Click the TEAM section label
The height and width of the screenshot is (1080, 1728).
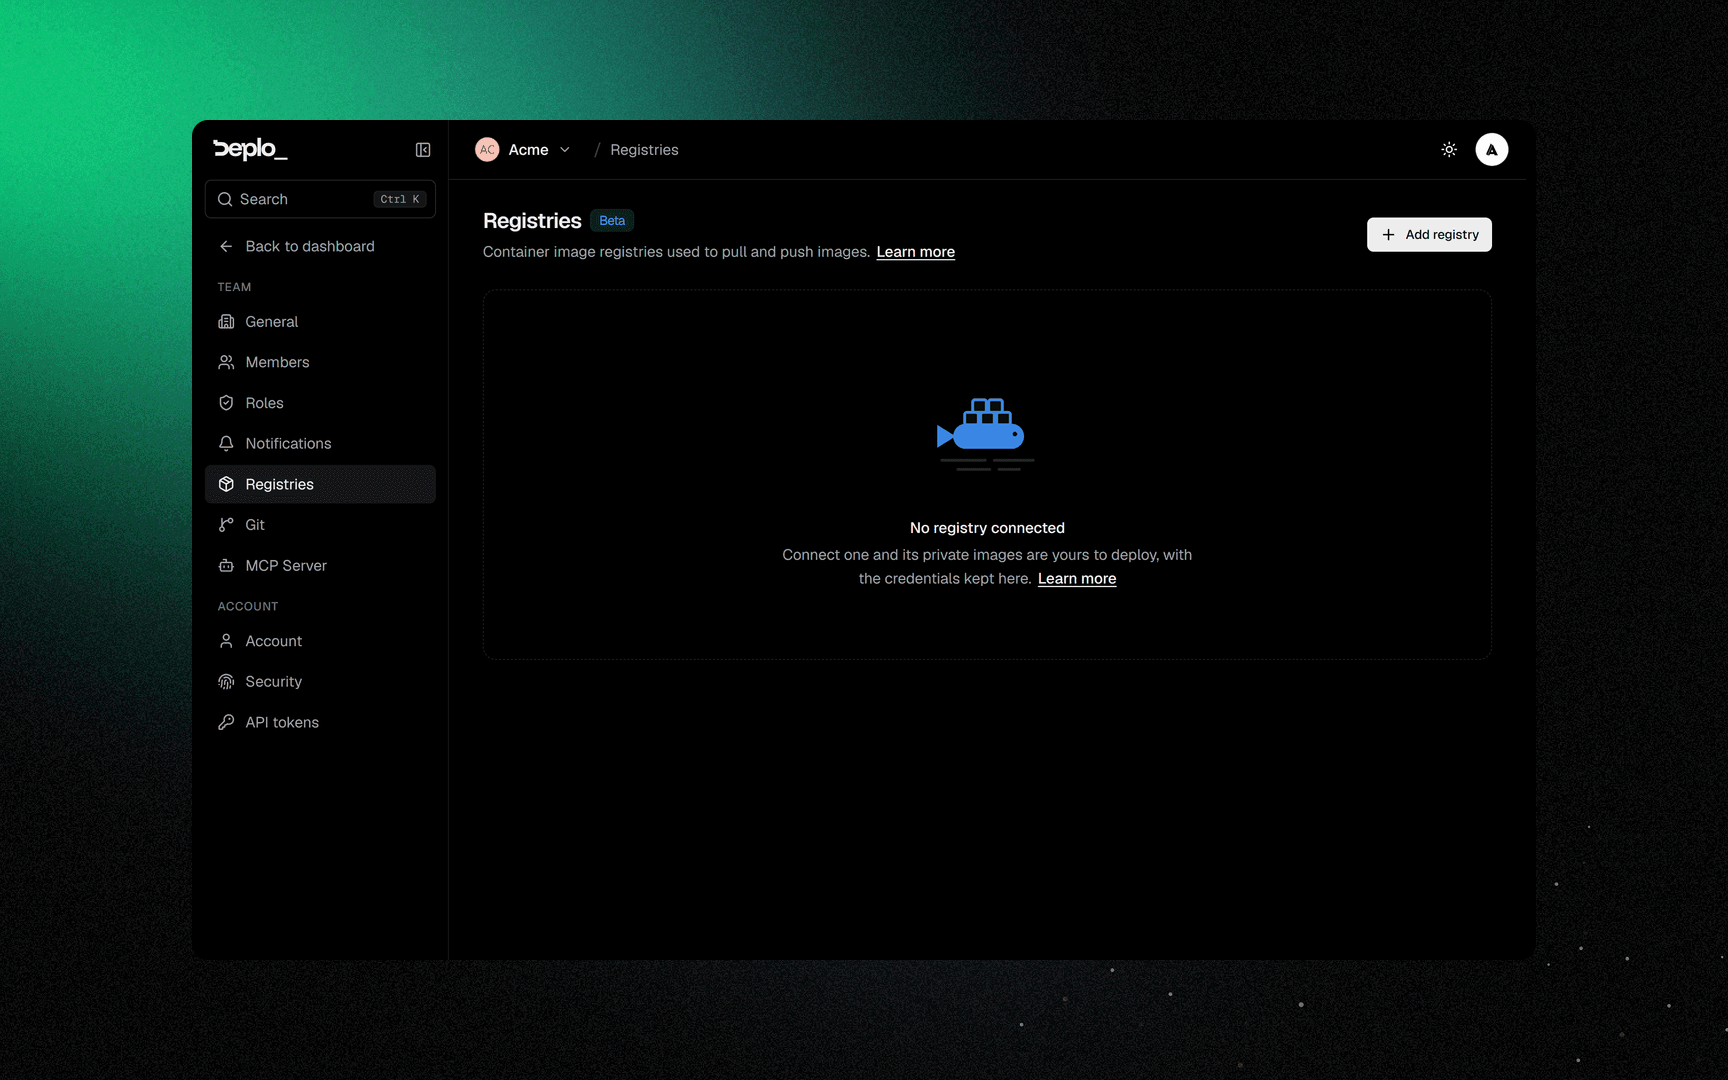point(234,287)
